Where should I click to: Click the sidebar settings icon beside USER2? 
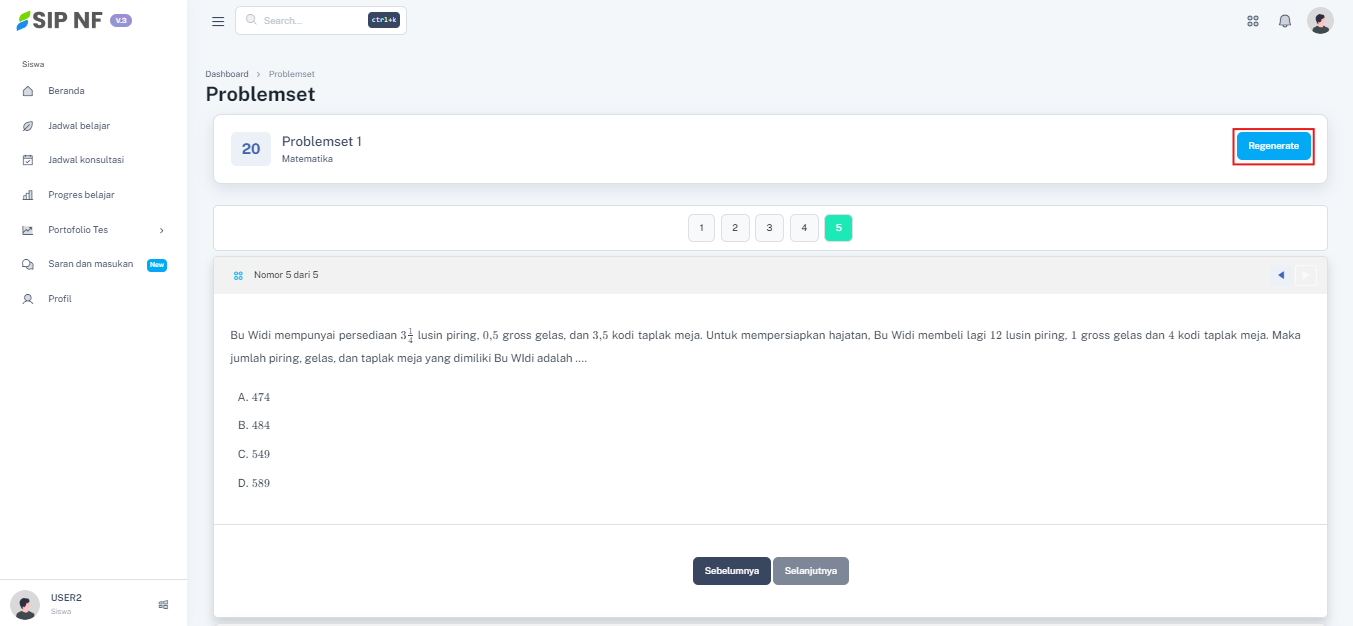163,604
